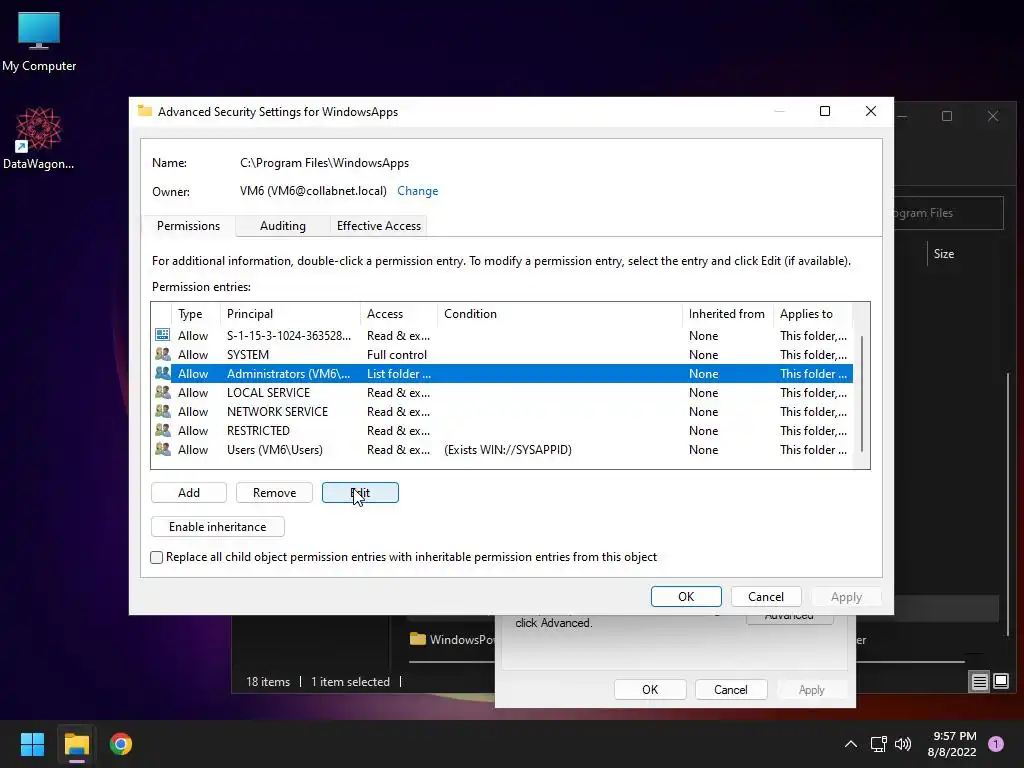Click user icon of NETWORK SERVICE entry
This screenshot has width=1024, height=768.
163,411
